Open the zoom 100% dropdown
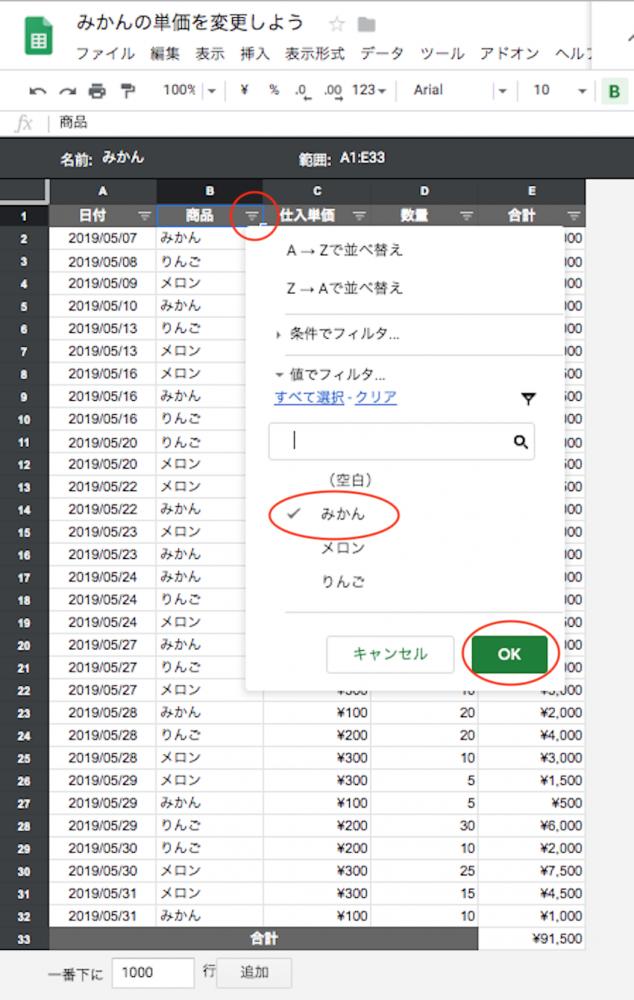Image resolution: width=634 pixels, height=1000 pixels. [x=189, y=90]
